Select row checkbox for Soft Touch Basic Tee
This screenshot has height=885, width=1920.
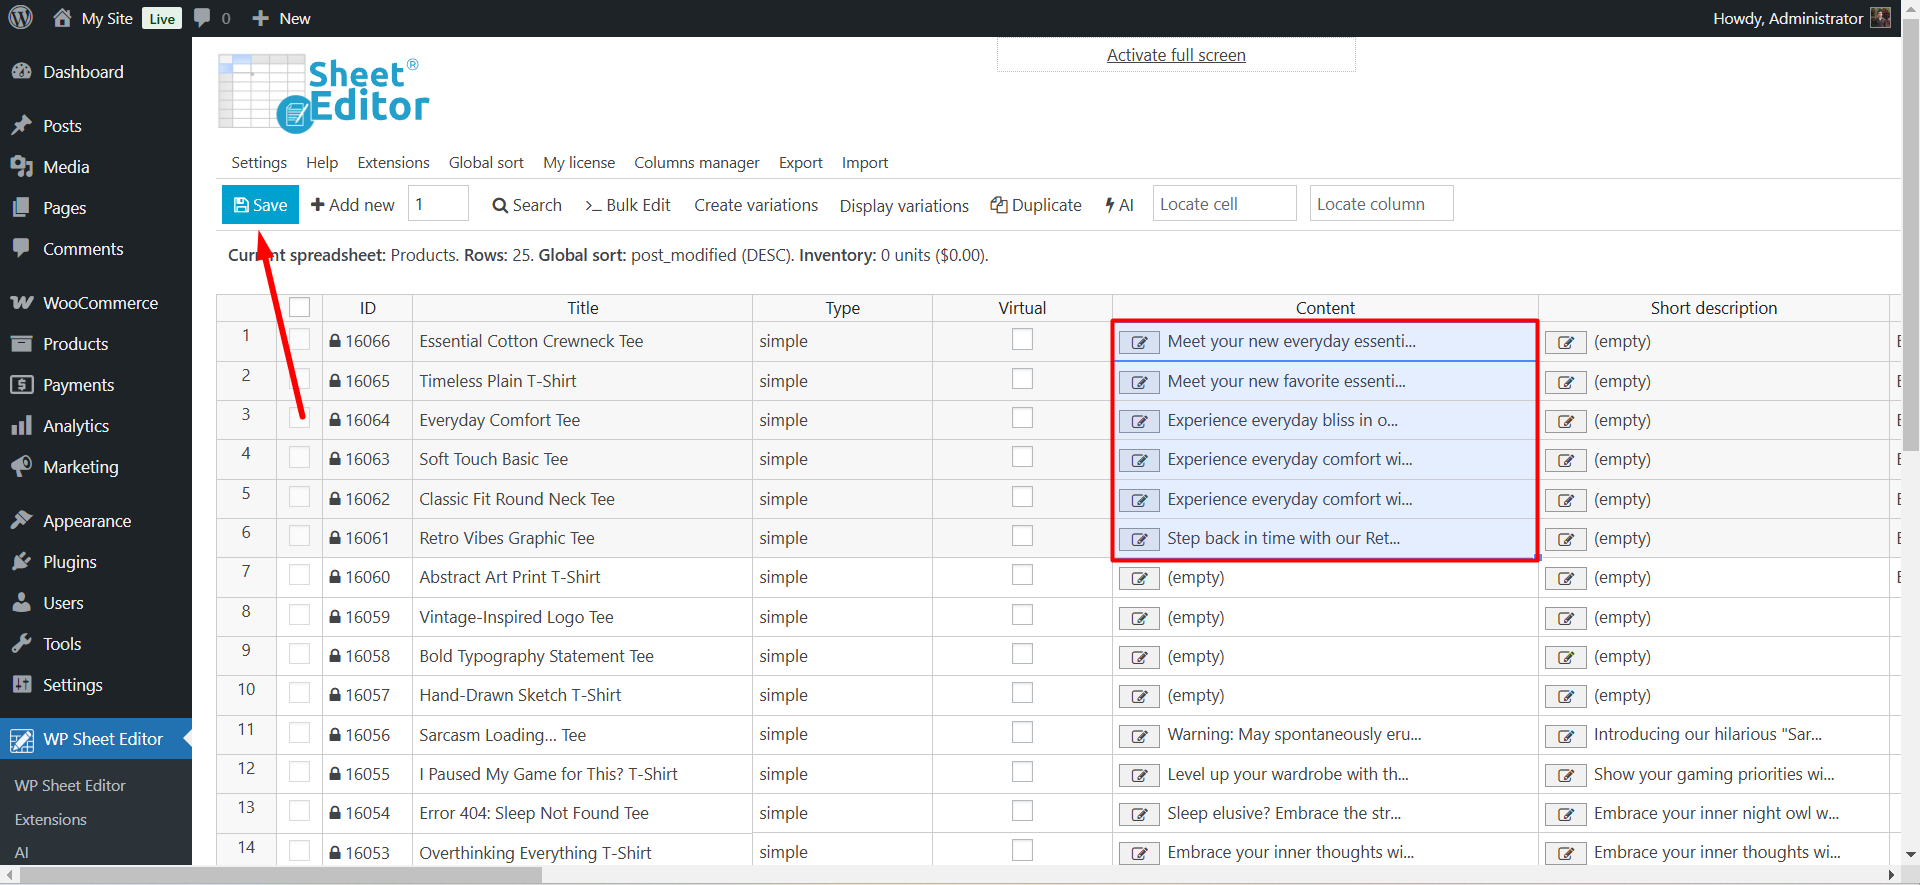(x=299, y=457)
